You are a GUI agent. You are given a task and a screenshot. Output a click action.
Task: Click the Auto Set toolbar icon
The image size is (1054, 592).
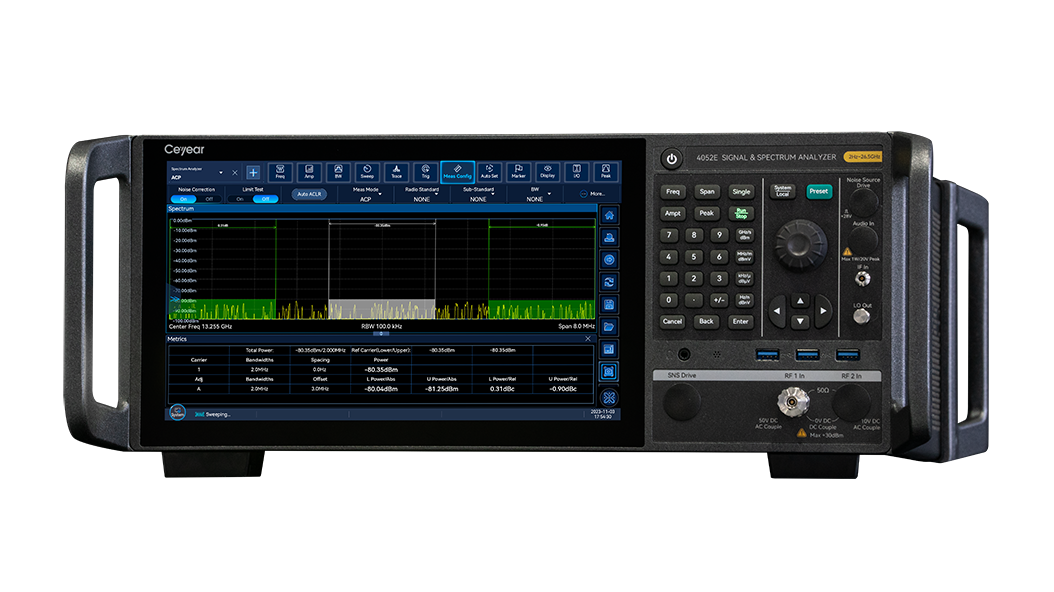[x=488, y=172]
